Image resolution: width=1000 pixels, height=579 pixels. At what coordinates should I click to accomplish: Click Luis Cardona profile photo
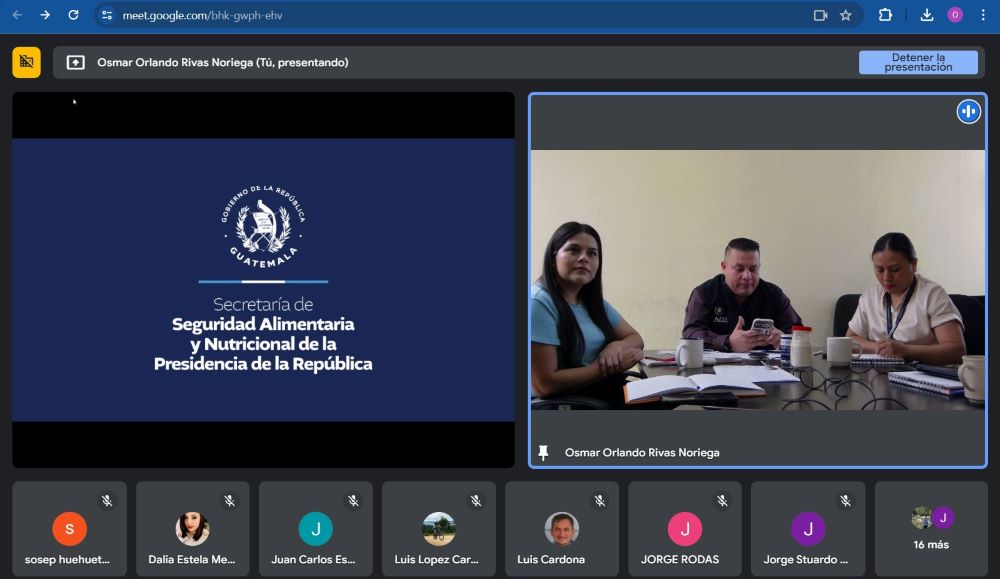pos(562,529)
